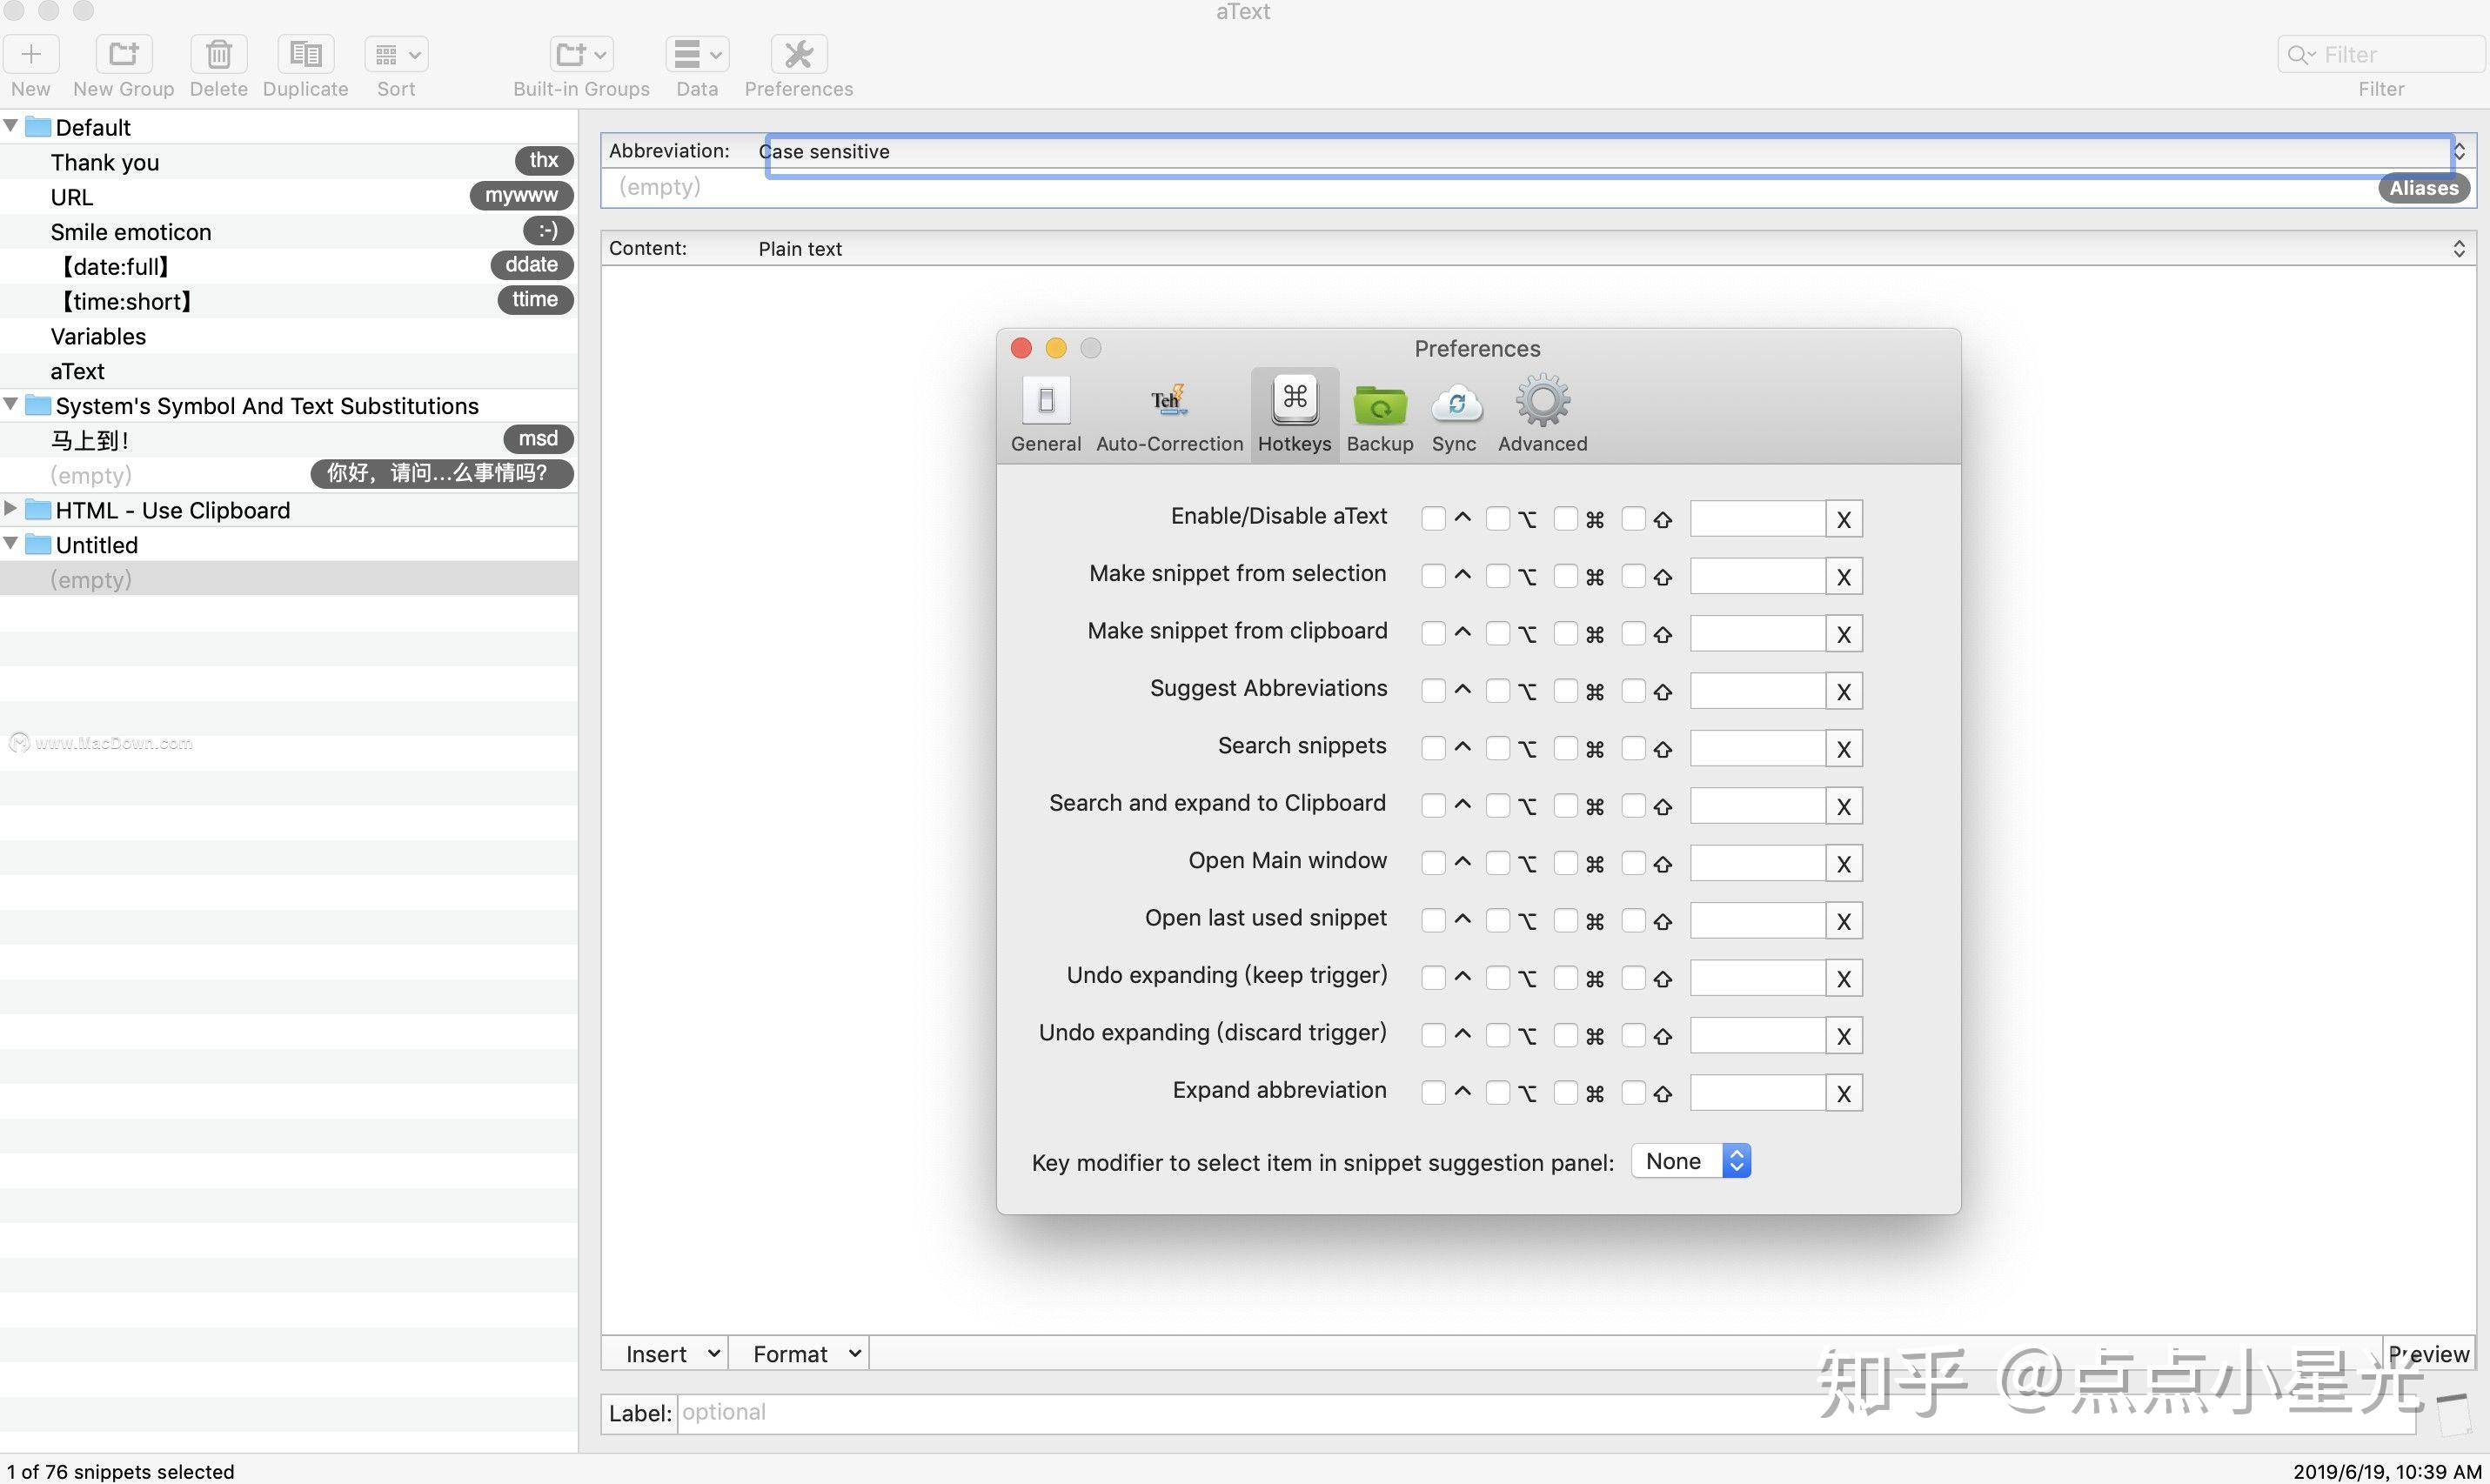
Task: Open the Format menu
Action: 798,1353
